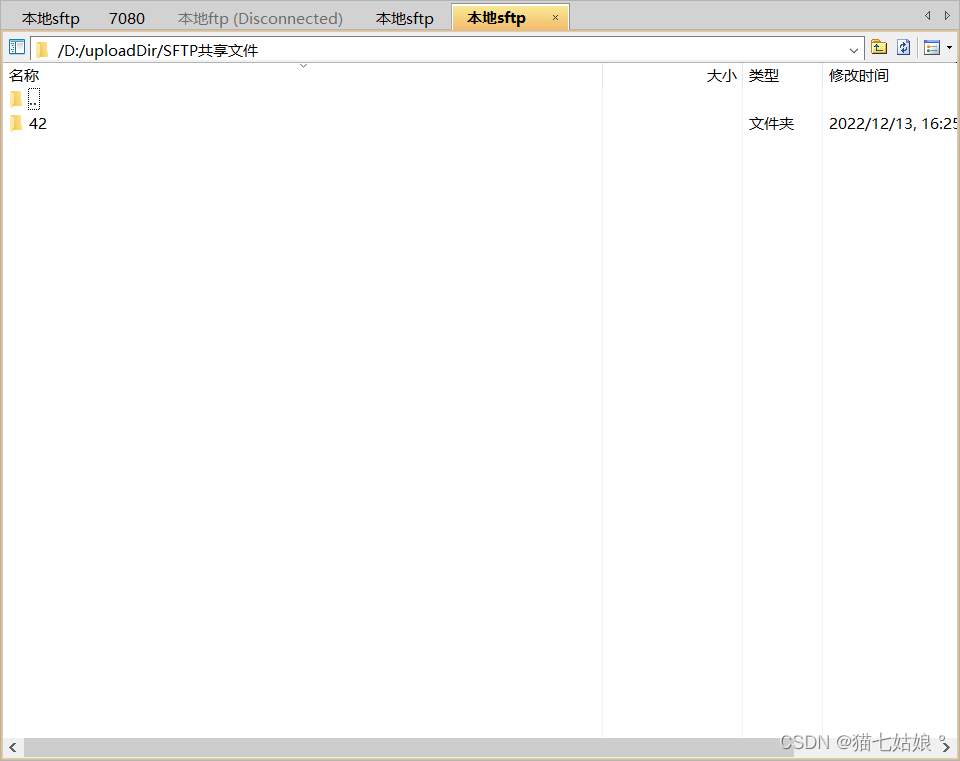This screenshot has width=960, height=761.
Task: Select the parent directory '..' entry
Action: (x=34, y=99)
